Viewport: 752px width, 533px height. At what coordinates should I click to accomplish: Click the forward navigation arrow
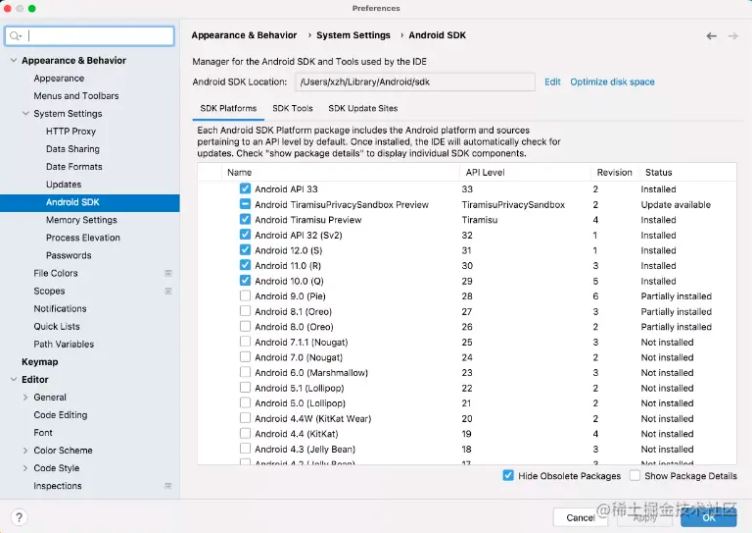pos(733,36)
